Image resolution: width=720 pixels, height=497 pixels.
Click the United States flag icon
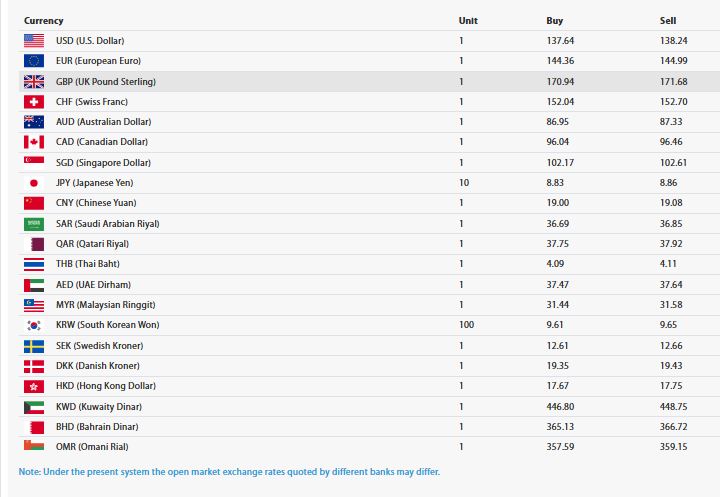[x=34, y=41]
